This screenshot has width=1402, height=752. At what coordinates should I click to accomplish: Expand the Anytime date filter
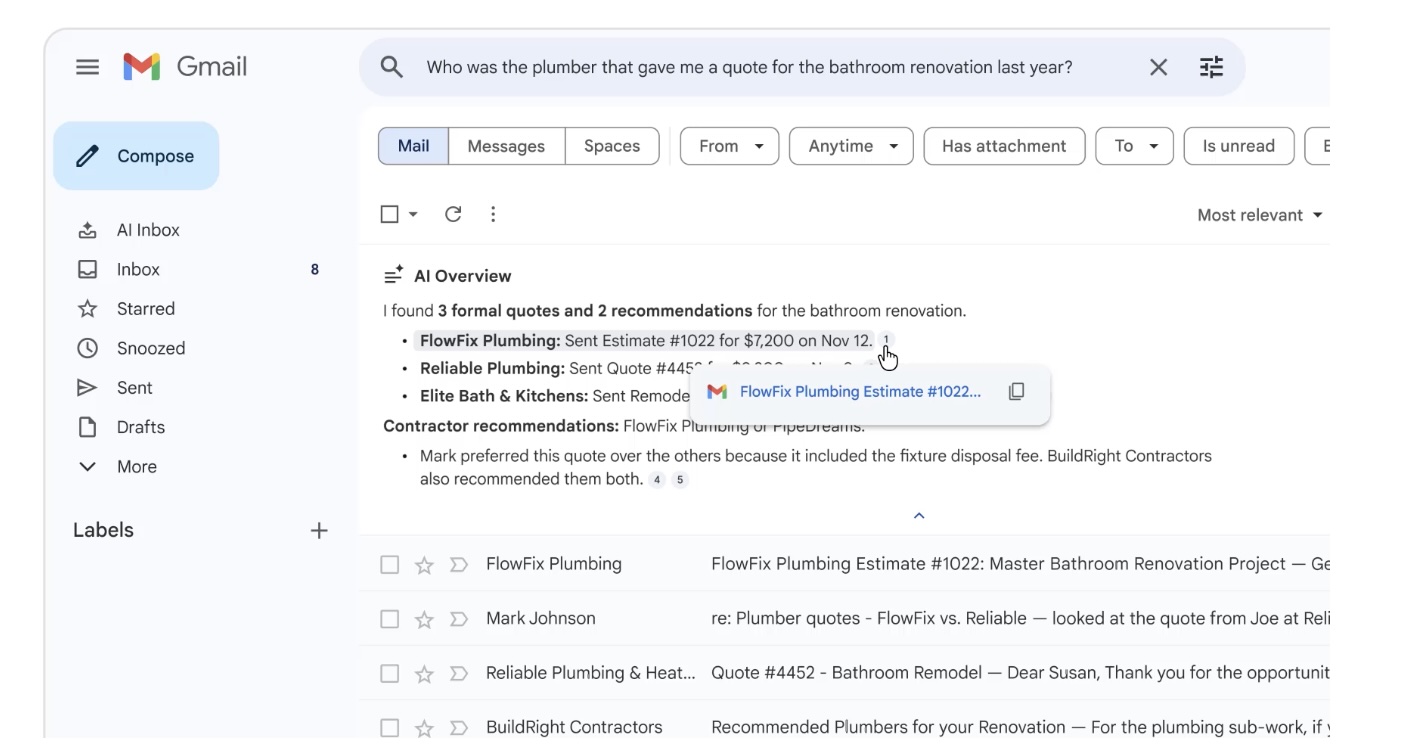coord(851,146)
